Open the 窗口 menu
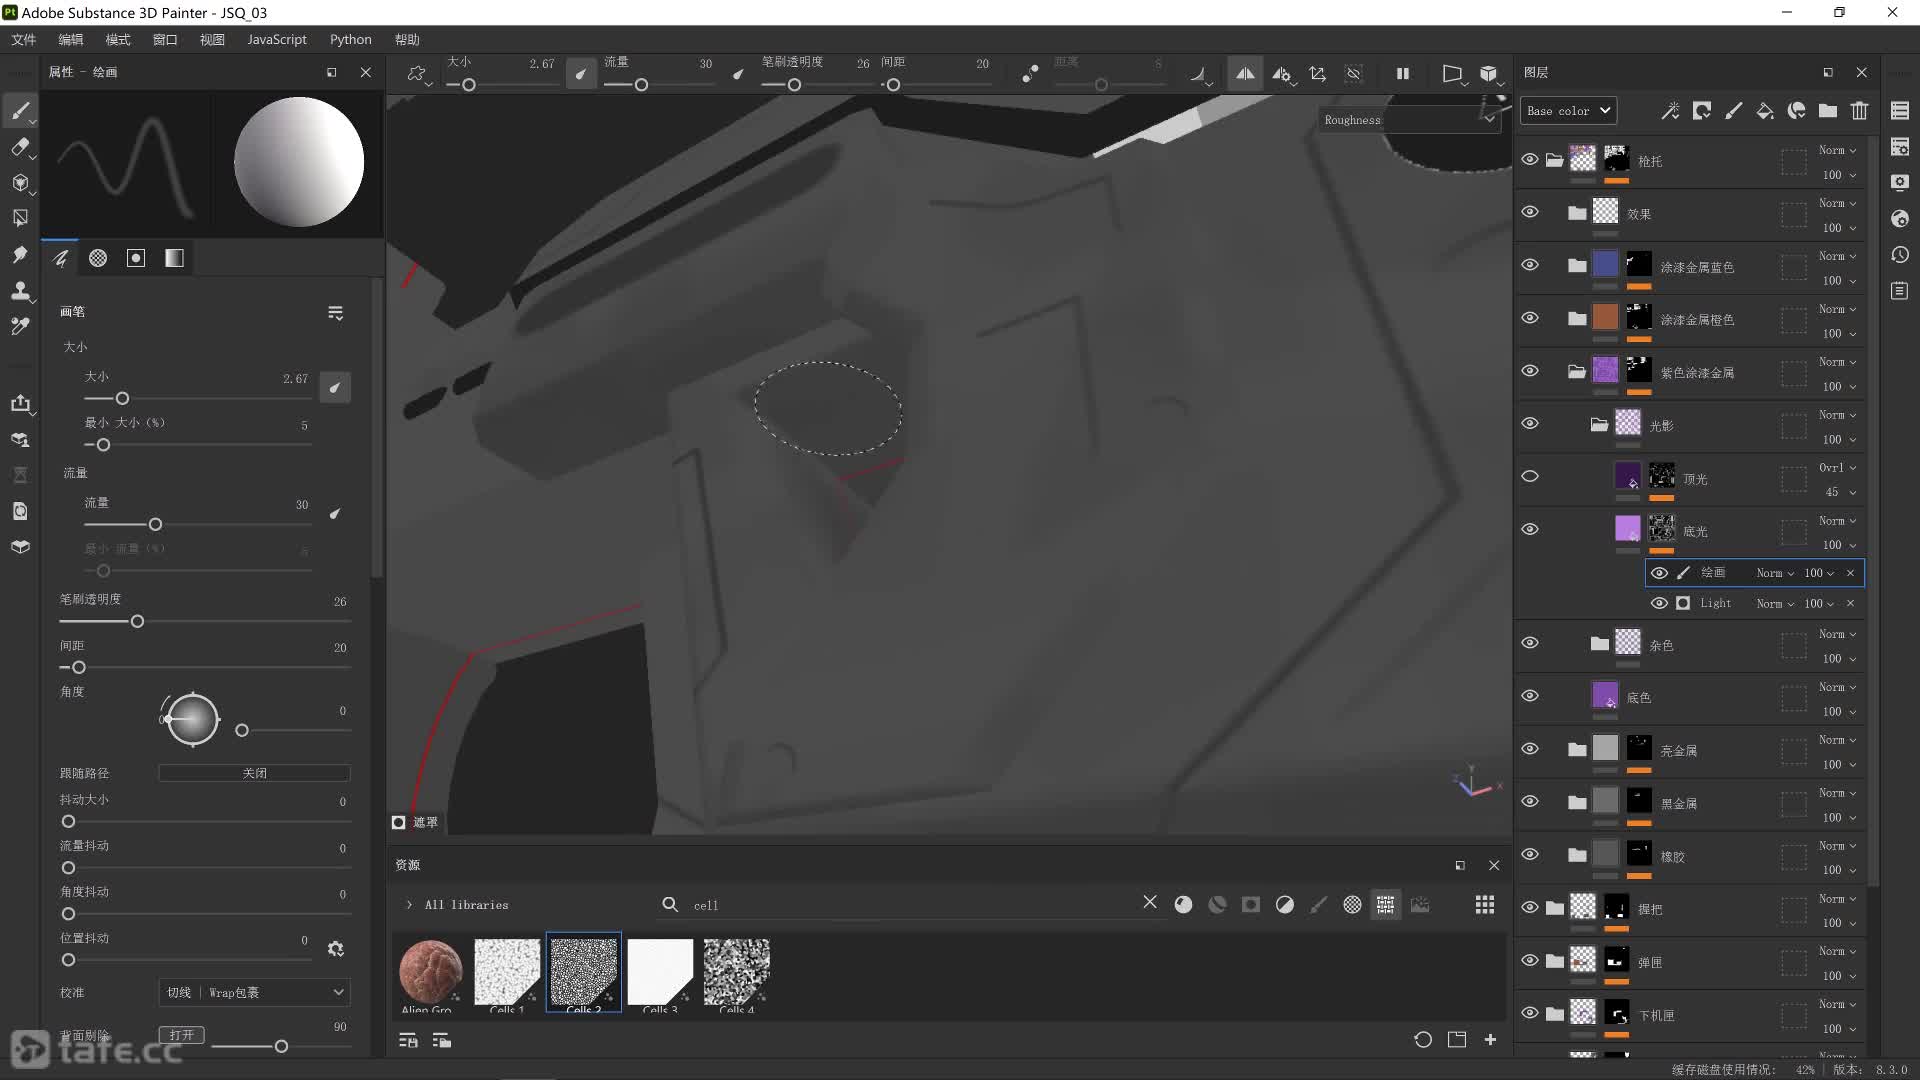 point(165,39)
